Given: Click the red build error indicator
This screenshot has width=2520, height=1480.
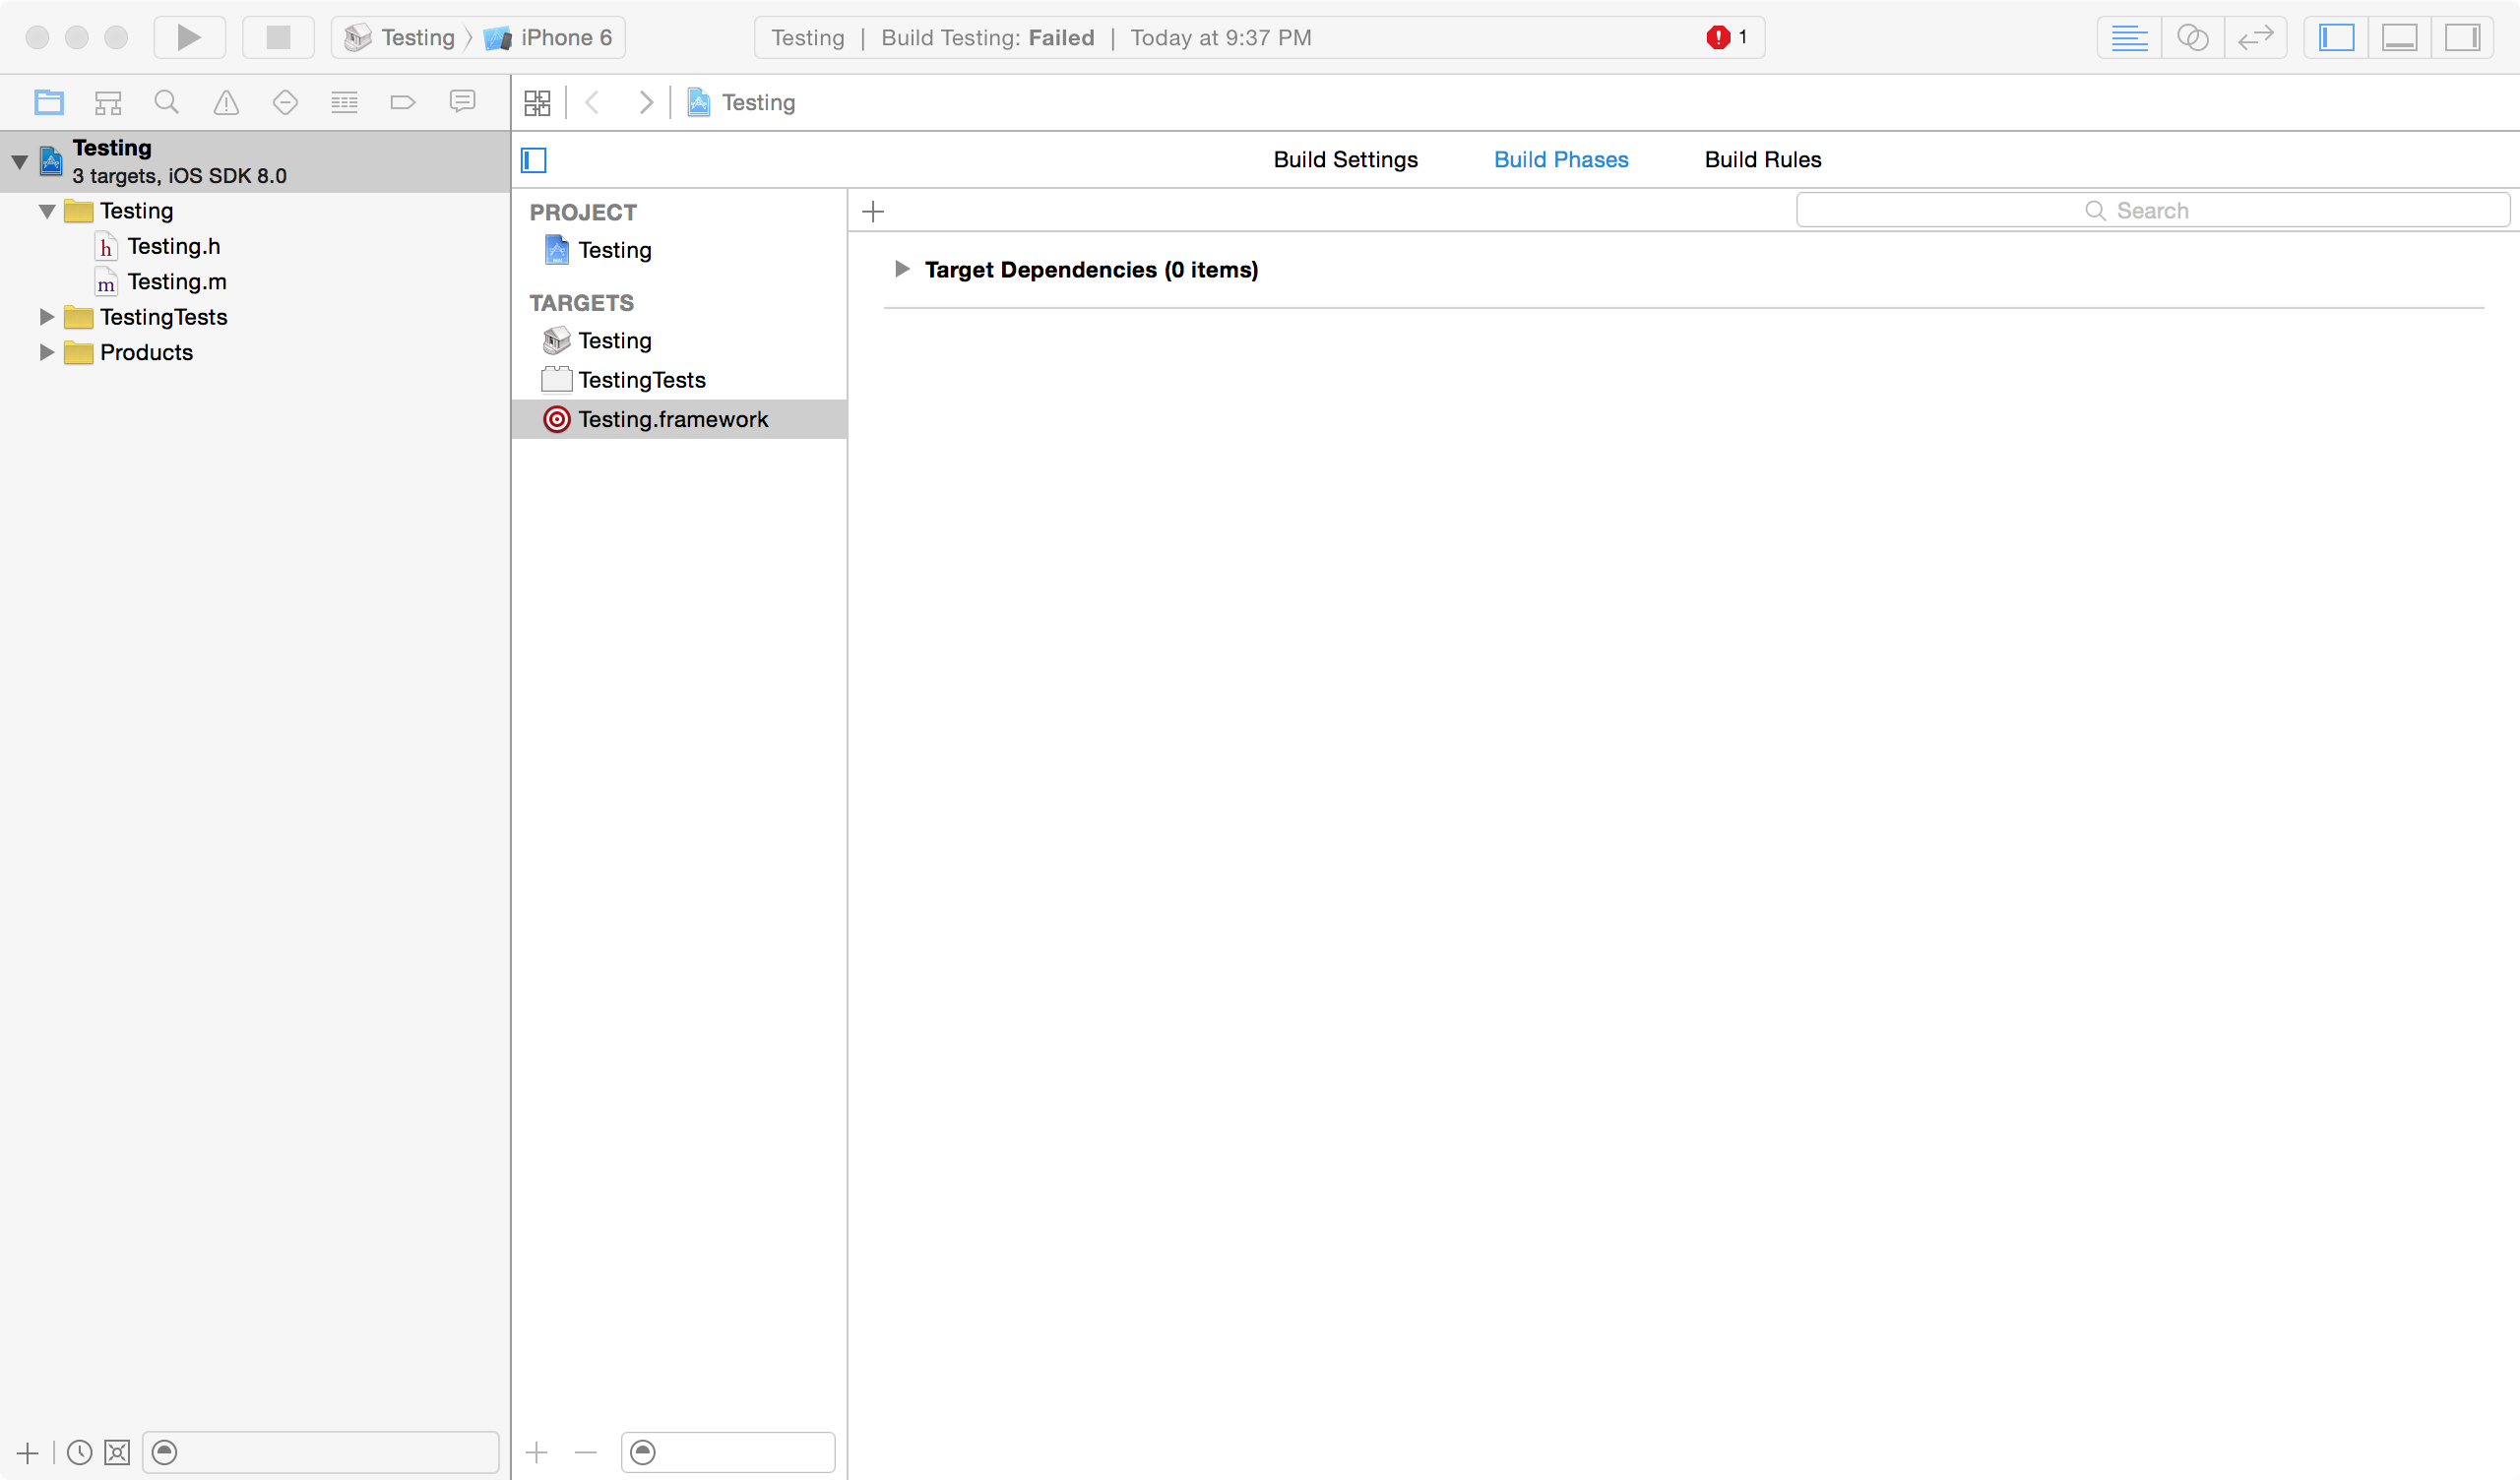Looking at the screenshot, I should click(x=1718, y=38).
